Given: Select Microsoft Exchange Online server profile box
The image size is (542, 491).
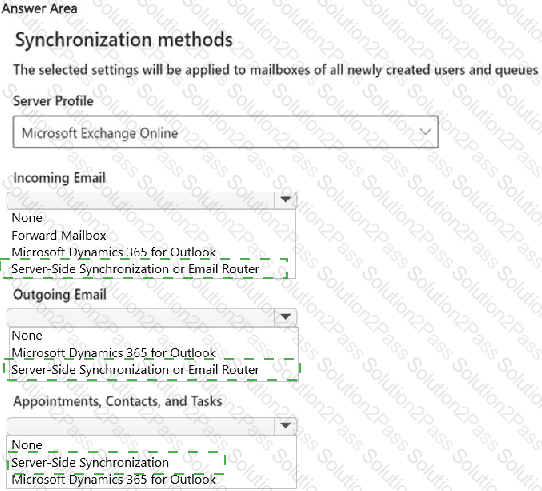Looking at the screenshot, I should [x=226, y=132].
